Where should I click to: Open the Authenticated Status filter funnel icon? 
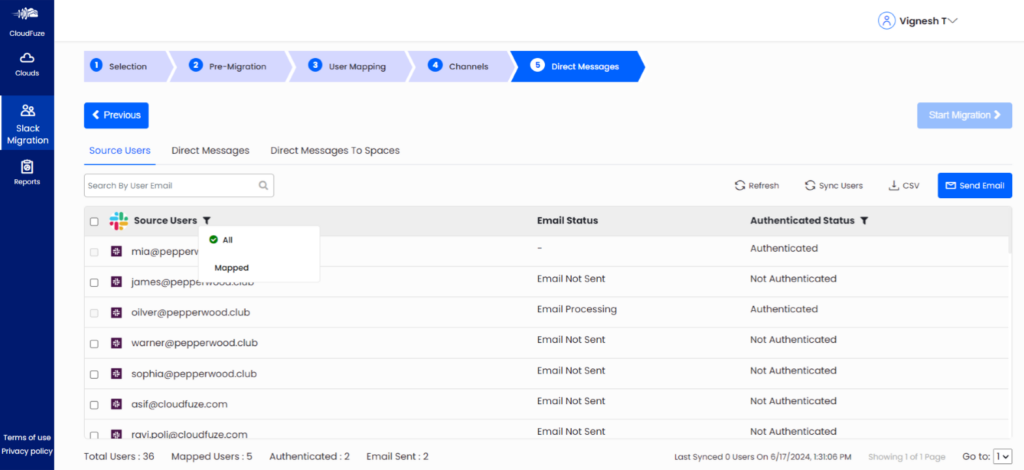click(864, 221)
